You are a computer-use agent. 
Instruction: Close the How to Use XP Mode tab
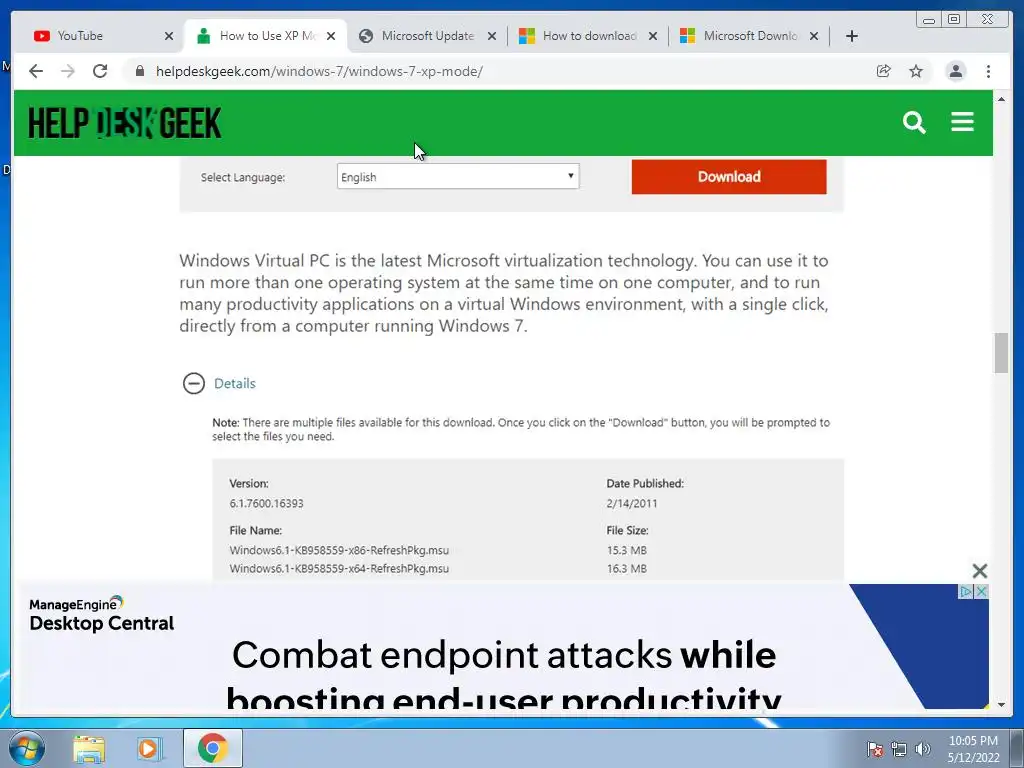click(x=331, y=36)
